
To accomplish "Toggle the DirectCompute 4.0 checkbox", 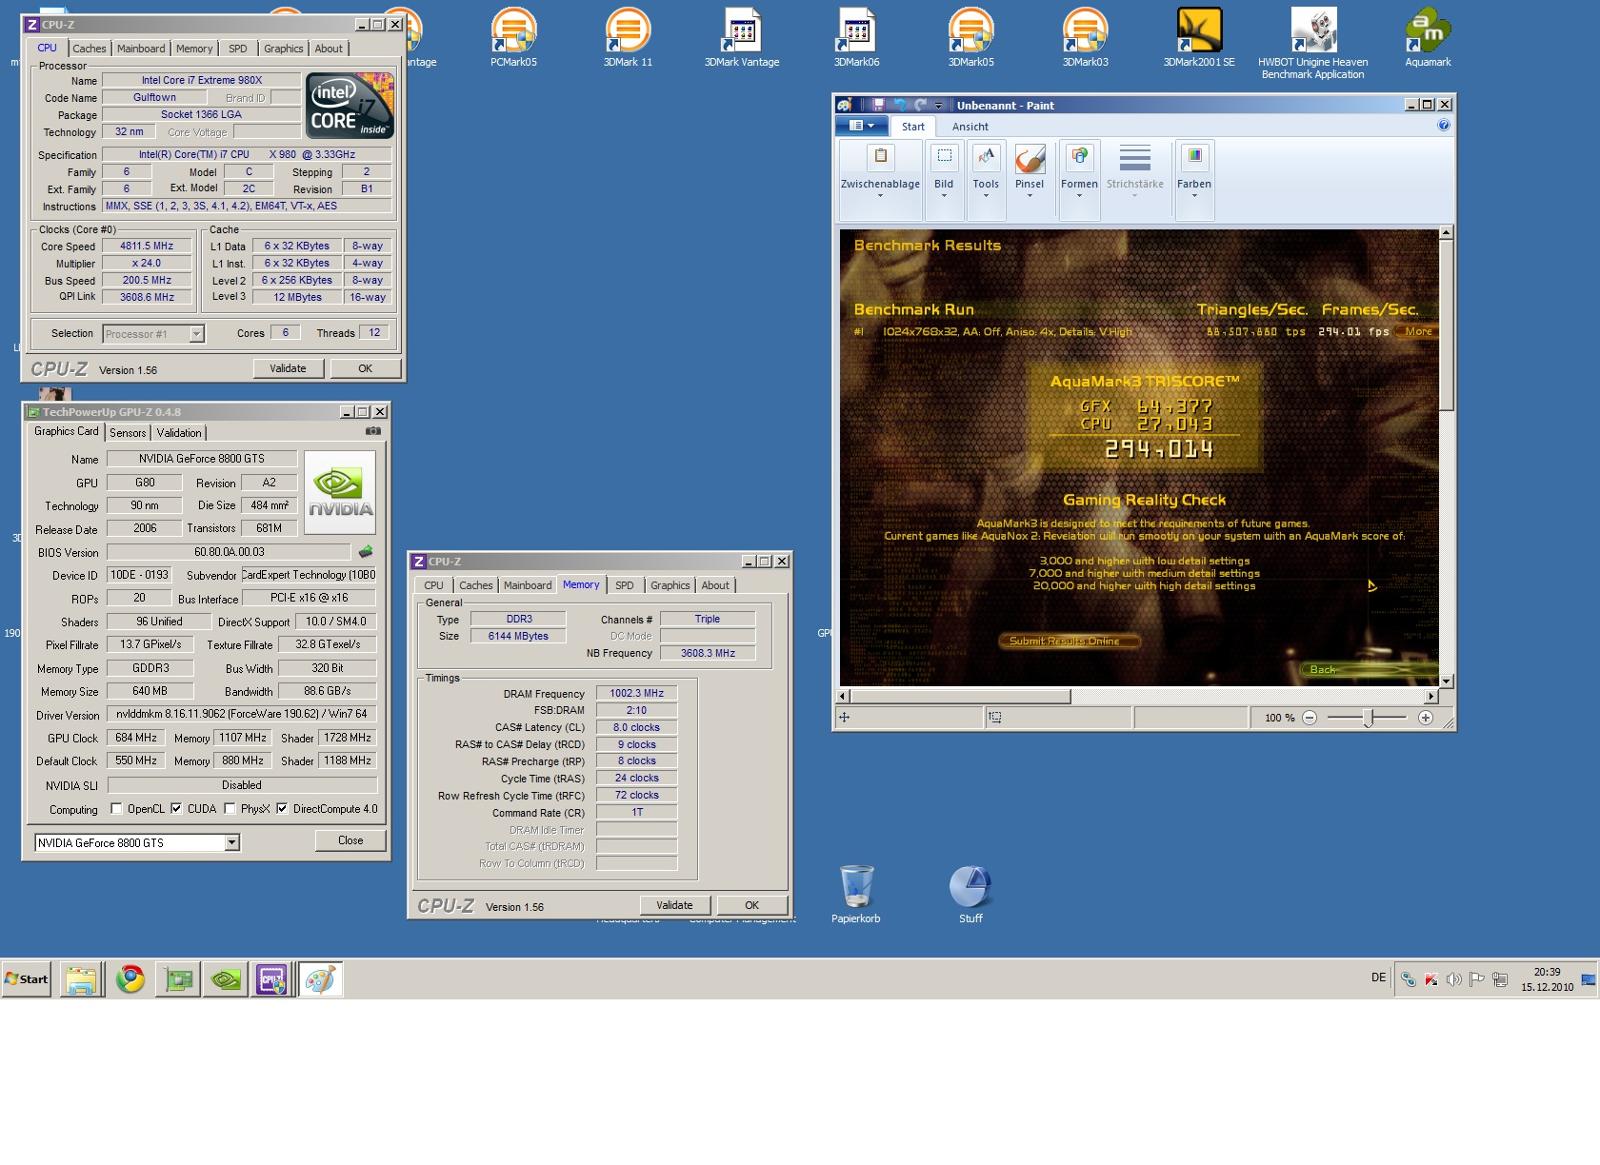I will 282,808.
